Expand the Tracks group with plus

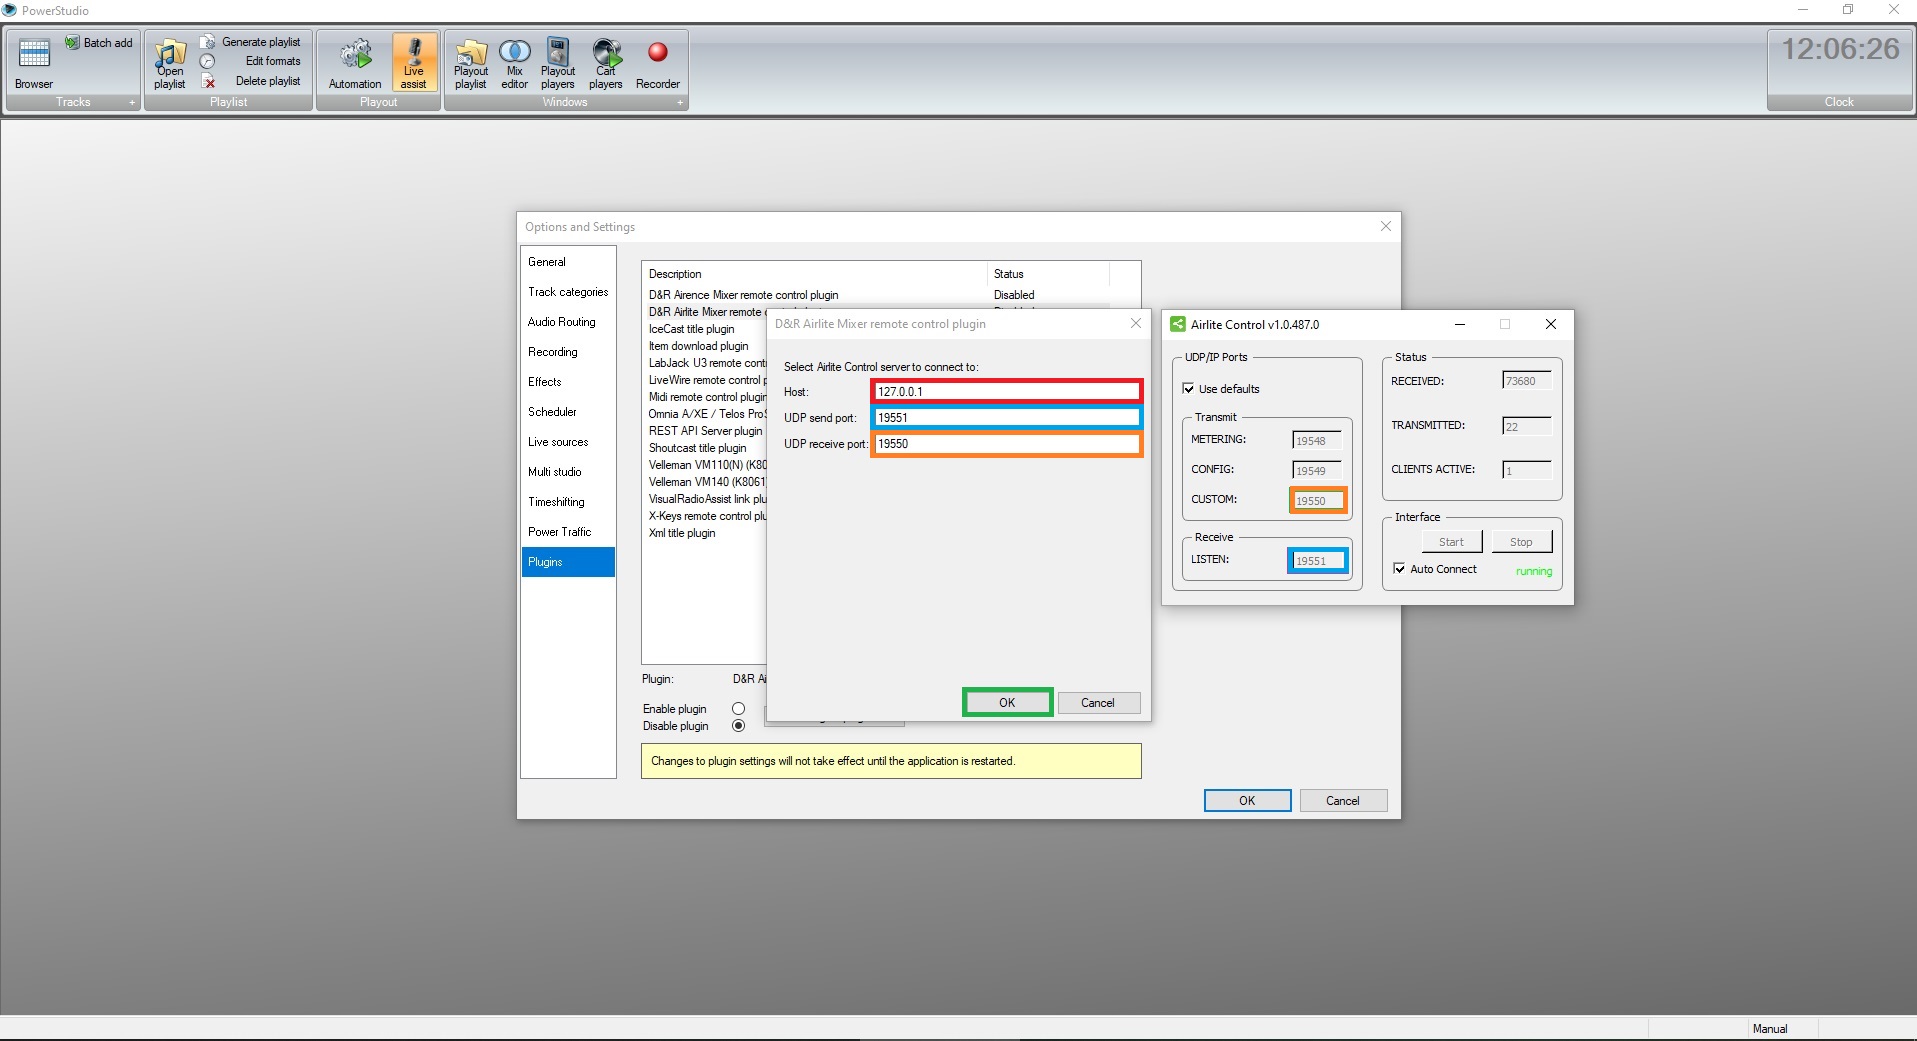point(131,102)
